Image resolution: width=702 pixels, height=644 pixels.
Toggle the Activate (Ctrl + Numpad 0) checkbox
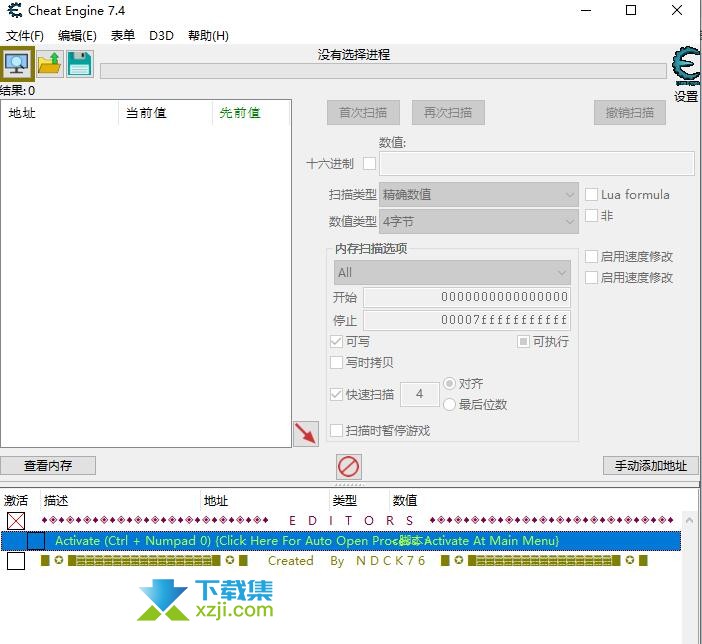point(36,541)
